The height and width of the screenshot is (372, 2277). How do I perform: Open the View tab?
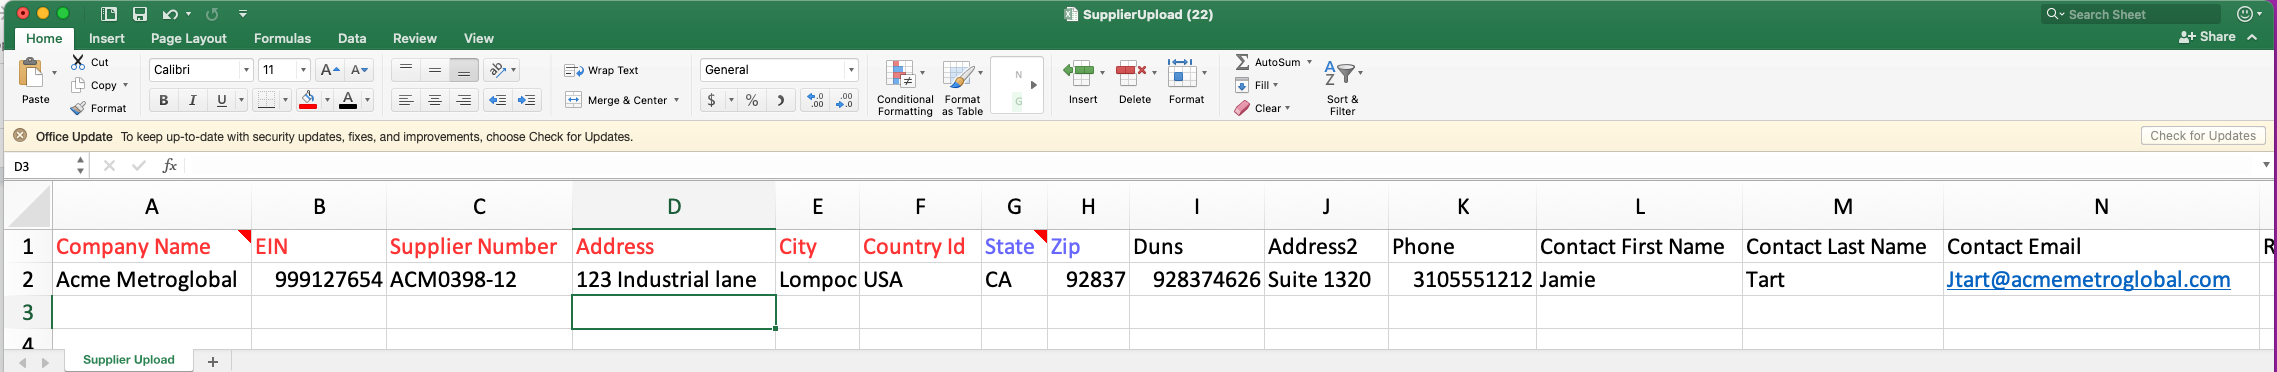[x=479, y=38]
